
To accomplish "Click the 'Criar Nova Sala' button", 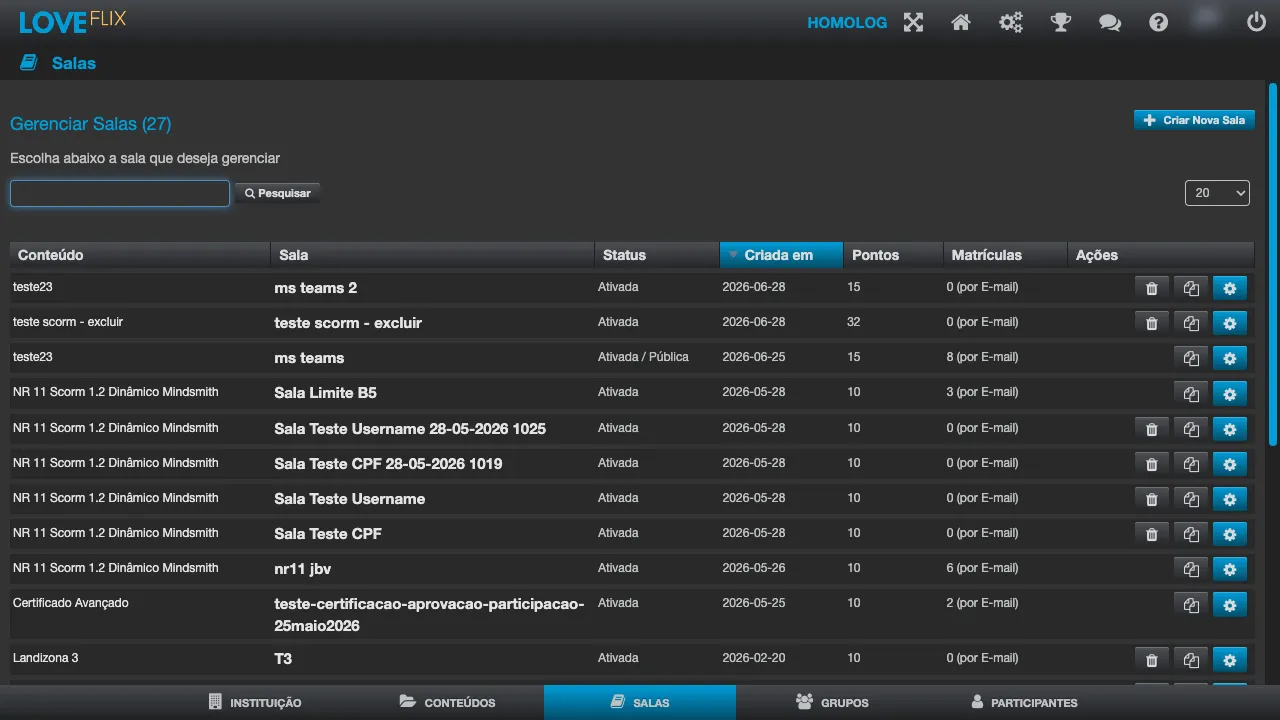I will pyautogui.click(x=1194, y=120).
